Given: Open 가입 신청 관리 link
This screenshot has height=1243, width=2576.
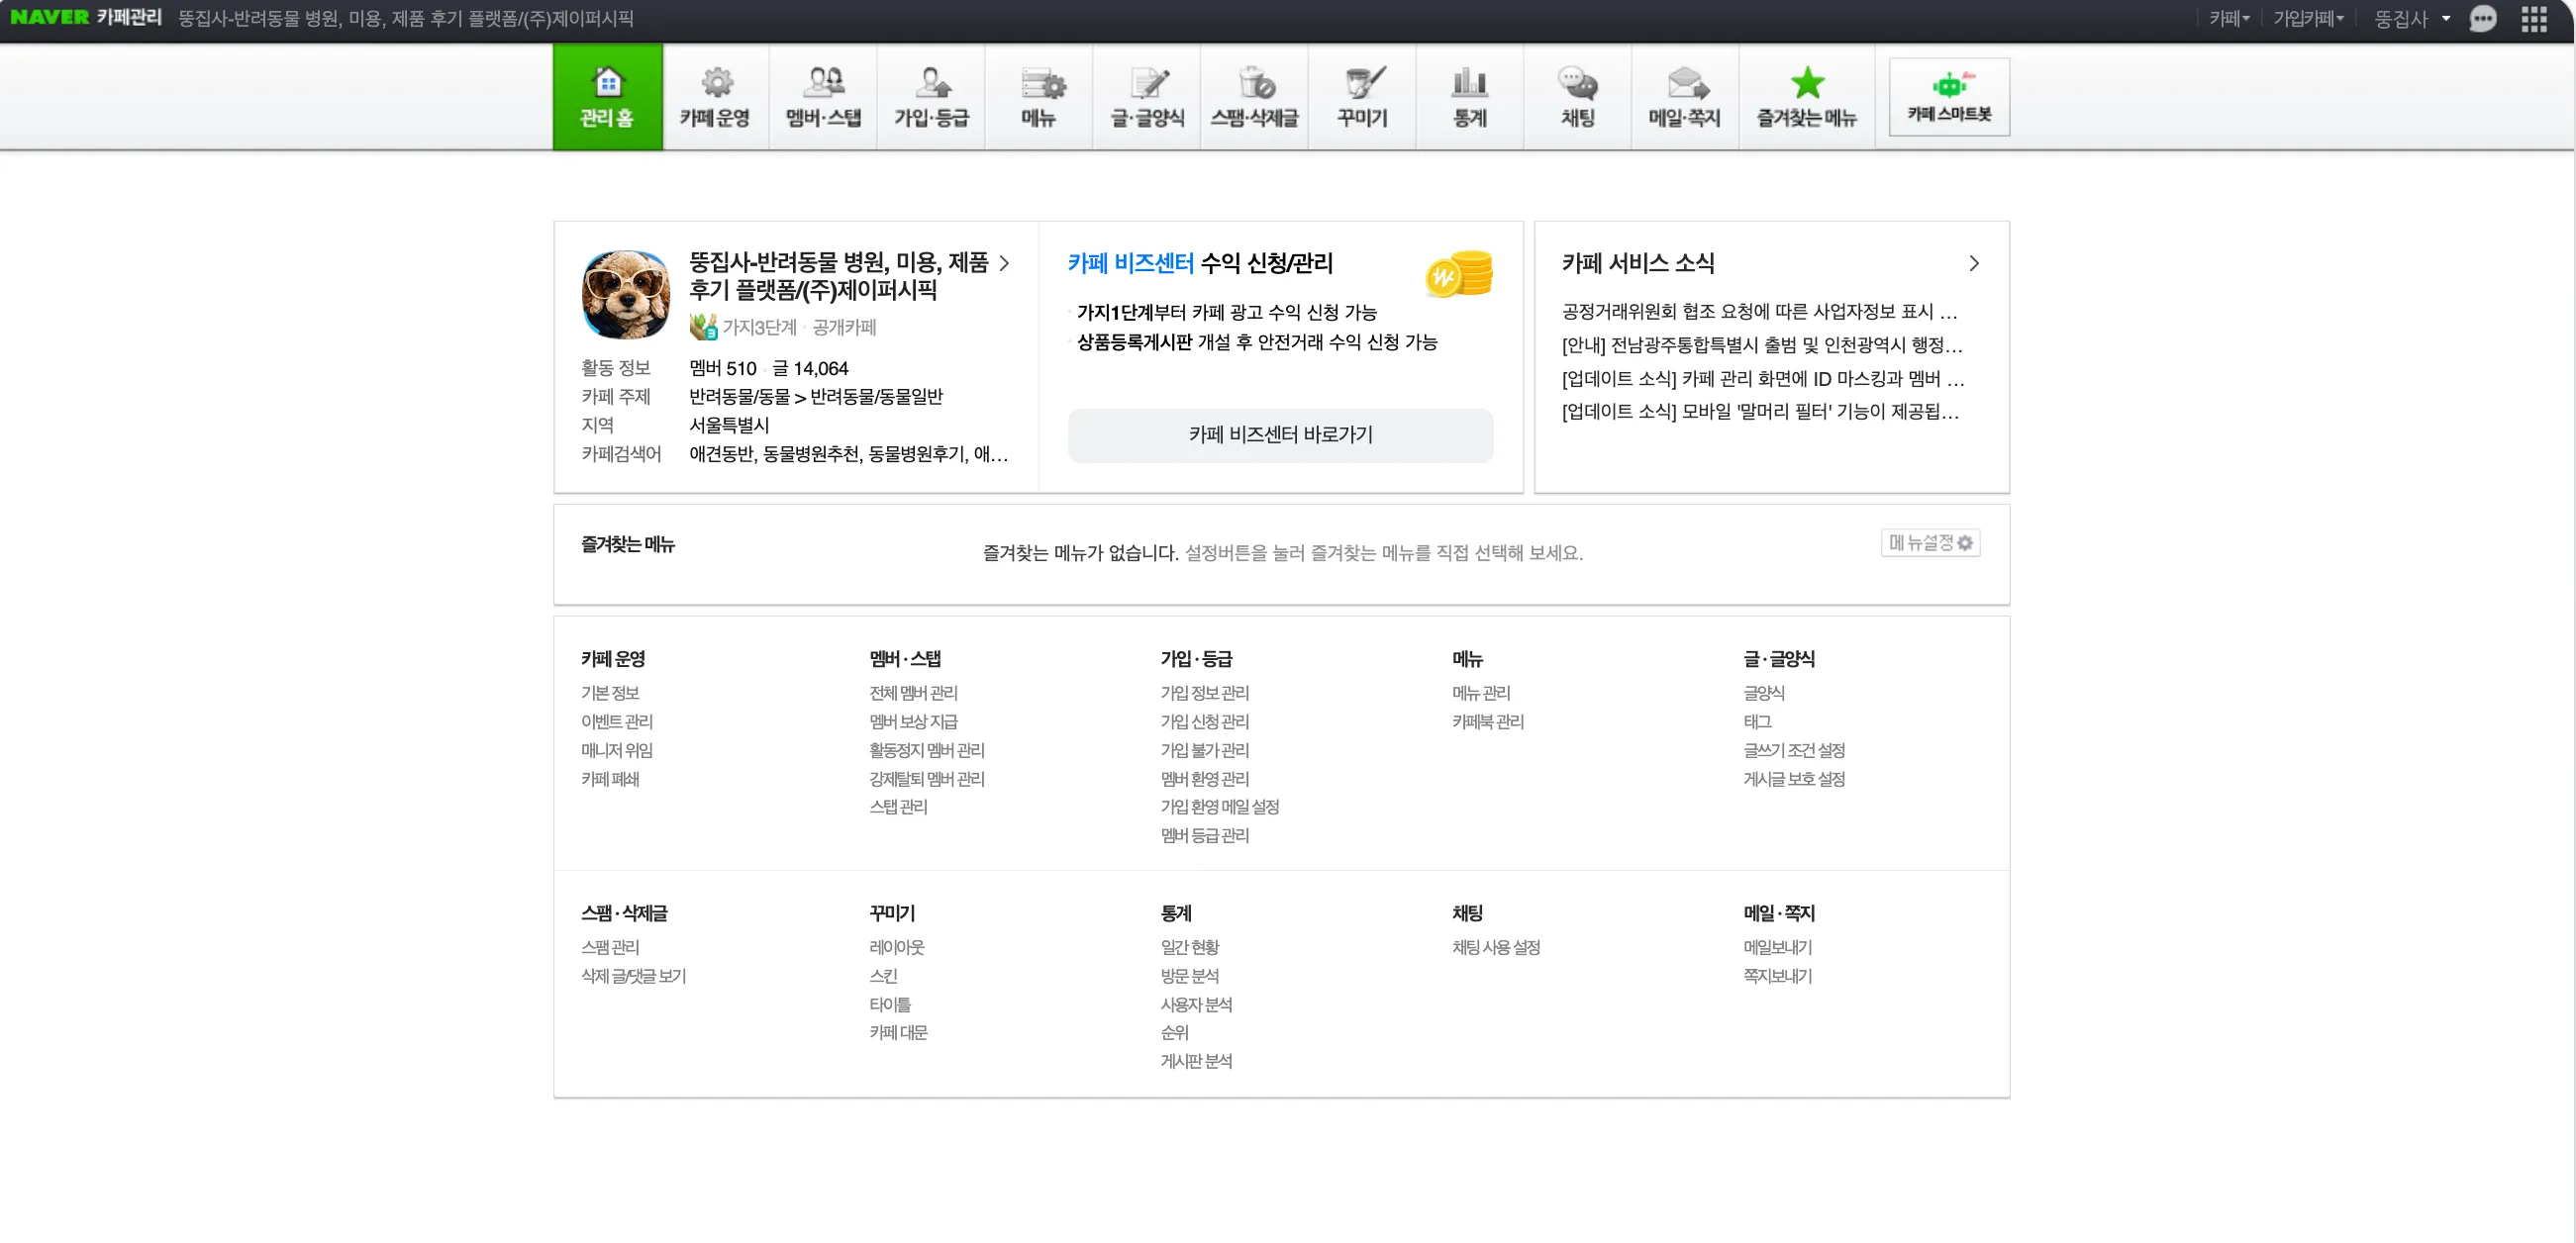Looking at the screenshot, I should (x=1204, y=722).
